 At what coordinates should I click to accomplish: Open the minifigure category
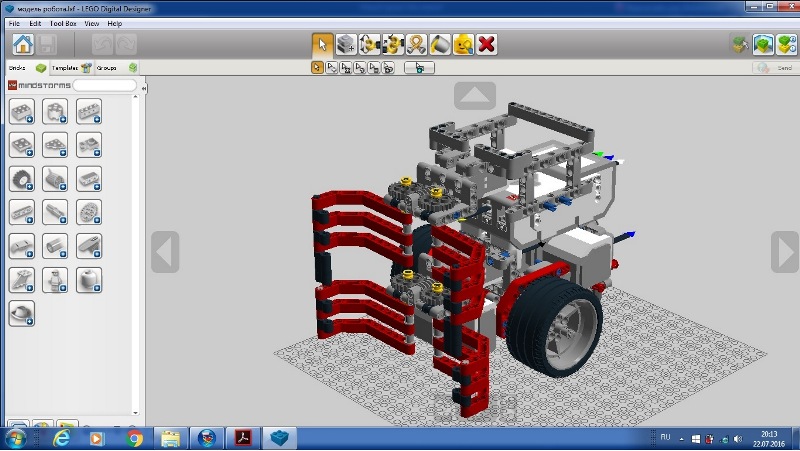[55, 280]
